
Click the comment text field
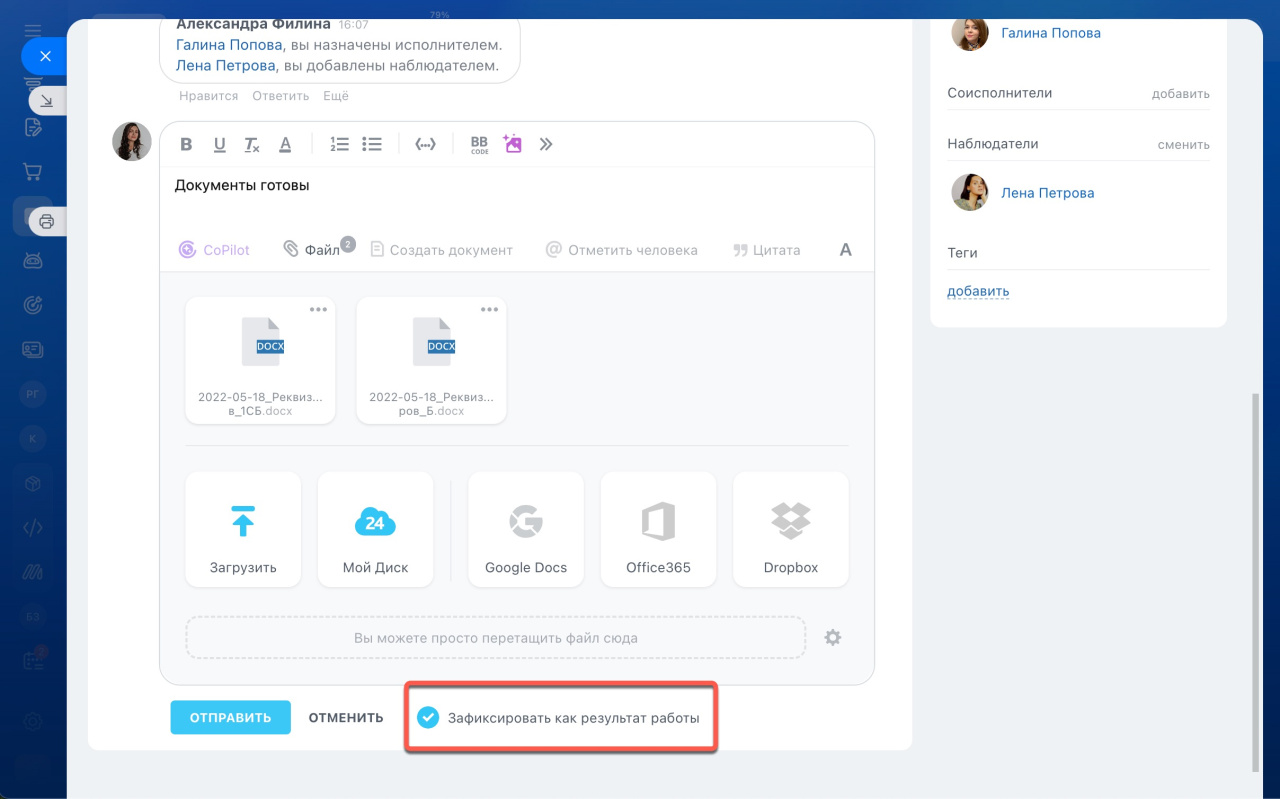point(516,196)
